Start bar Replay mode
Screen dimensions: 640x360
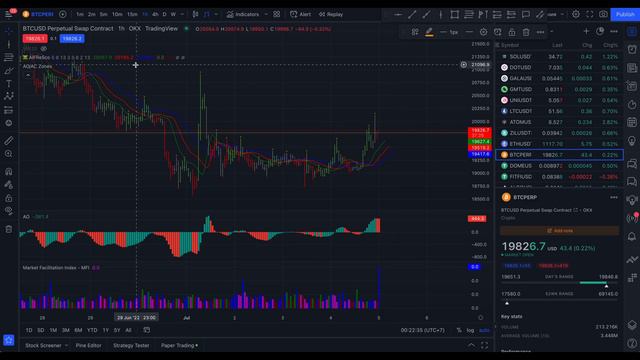(331, 14)
